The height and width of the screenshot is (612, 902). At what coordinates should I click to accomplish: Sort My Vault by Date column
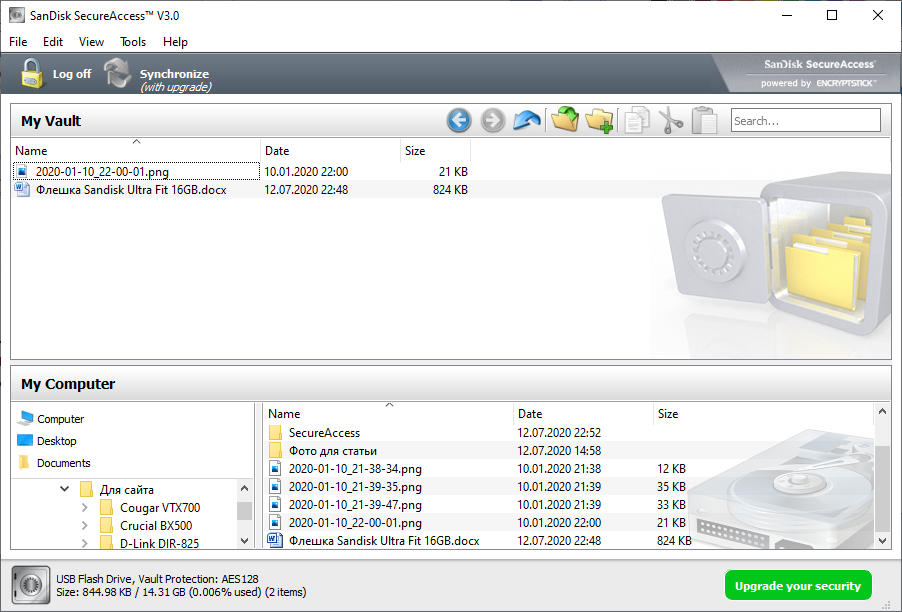(x=331, y=150)
